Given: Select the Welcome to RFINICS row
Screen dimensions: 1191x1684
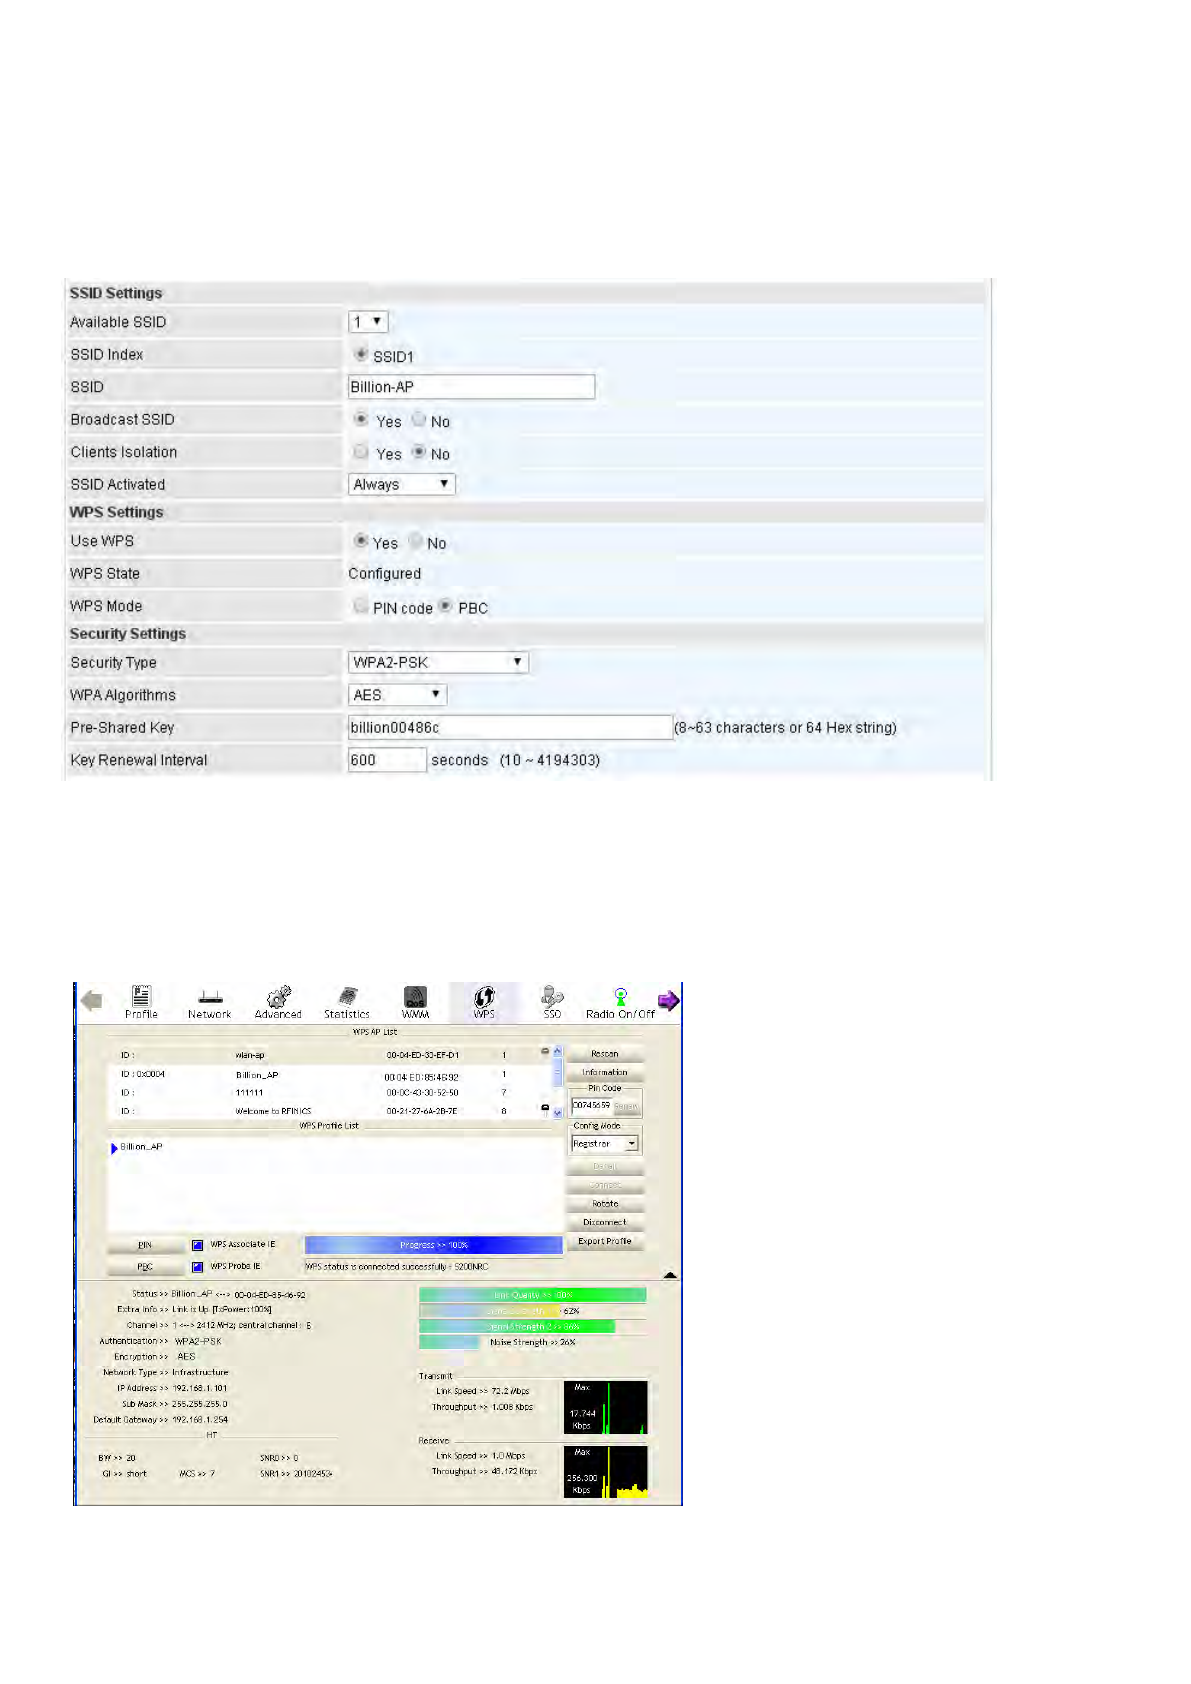Looking at the screenshot, I should [330, 1111].
